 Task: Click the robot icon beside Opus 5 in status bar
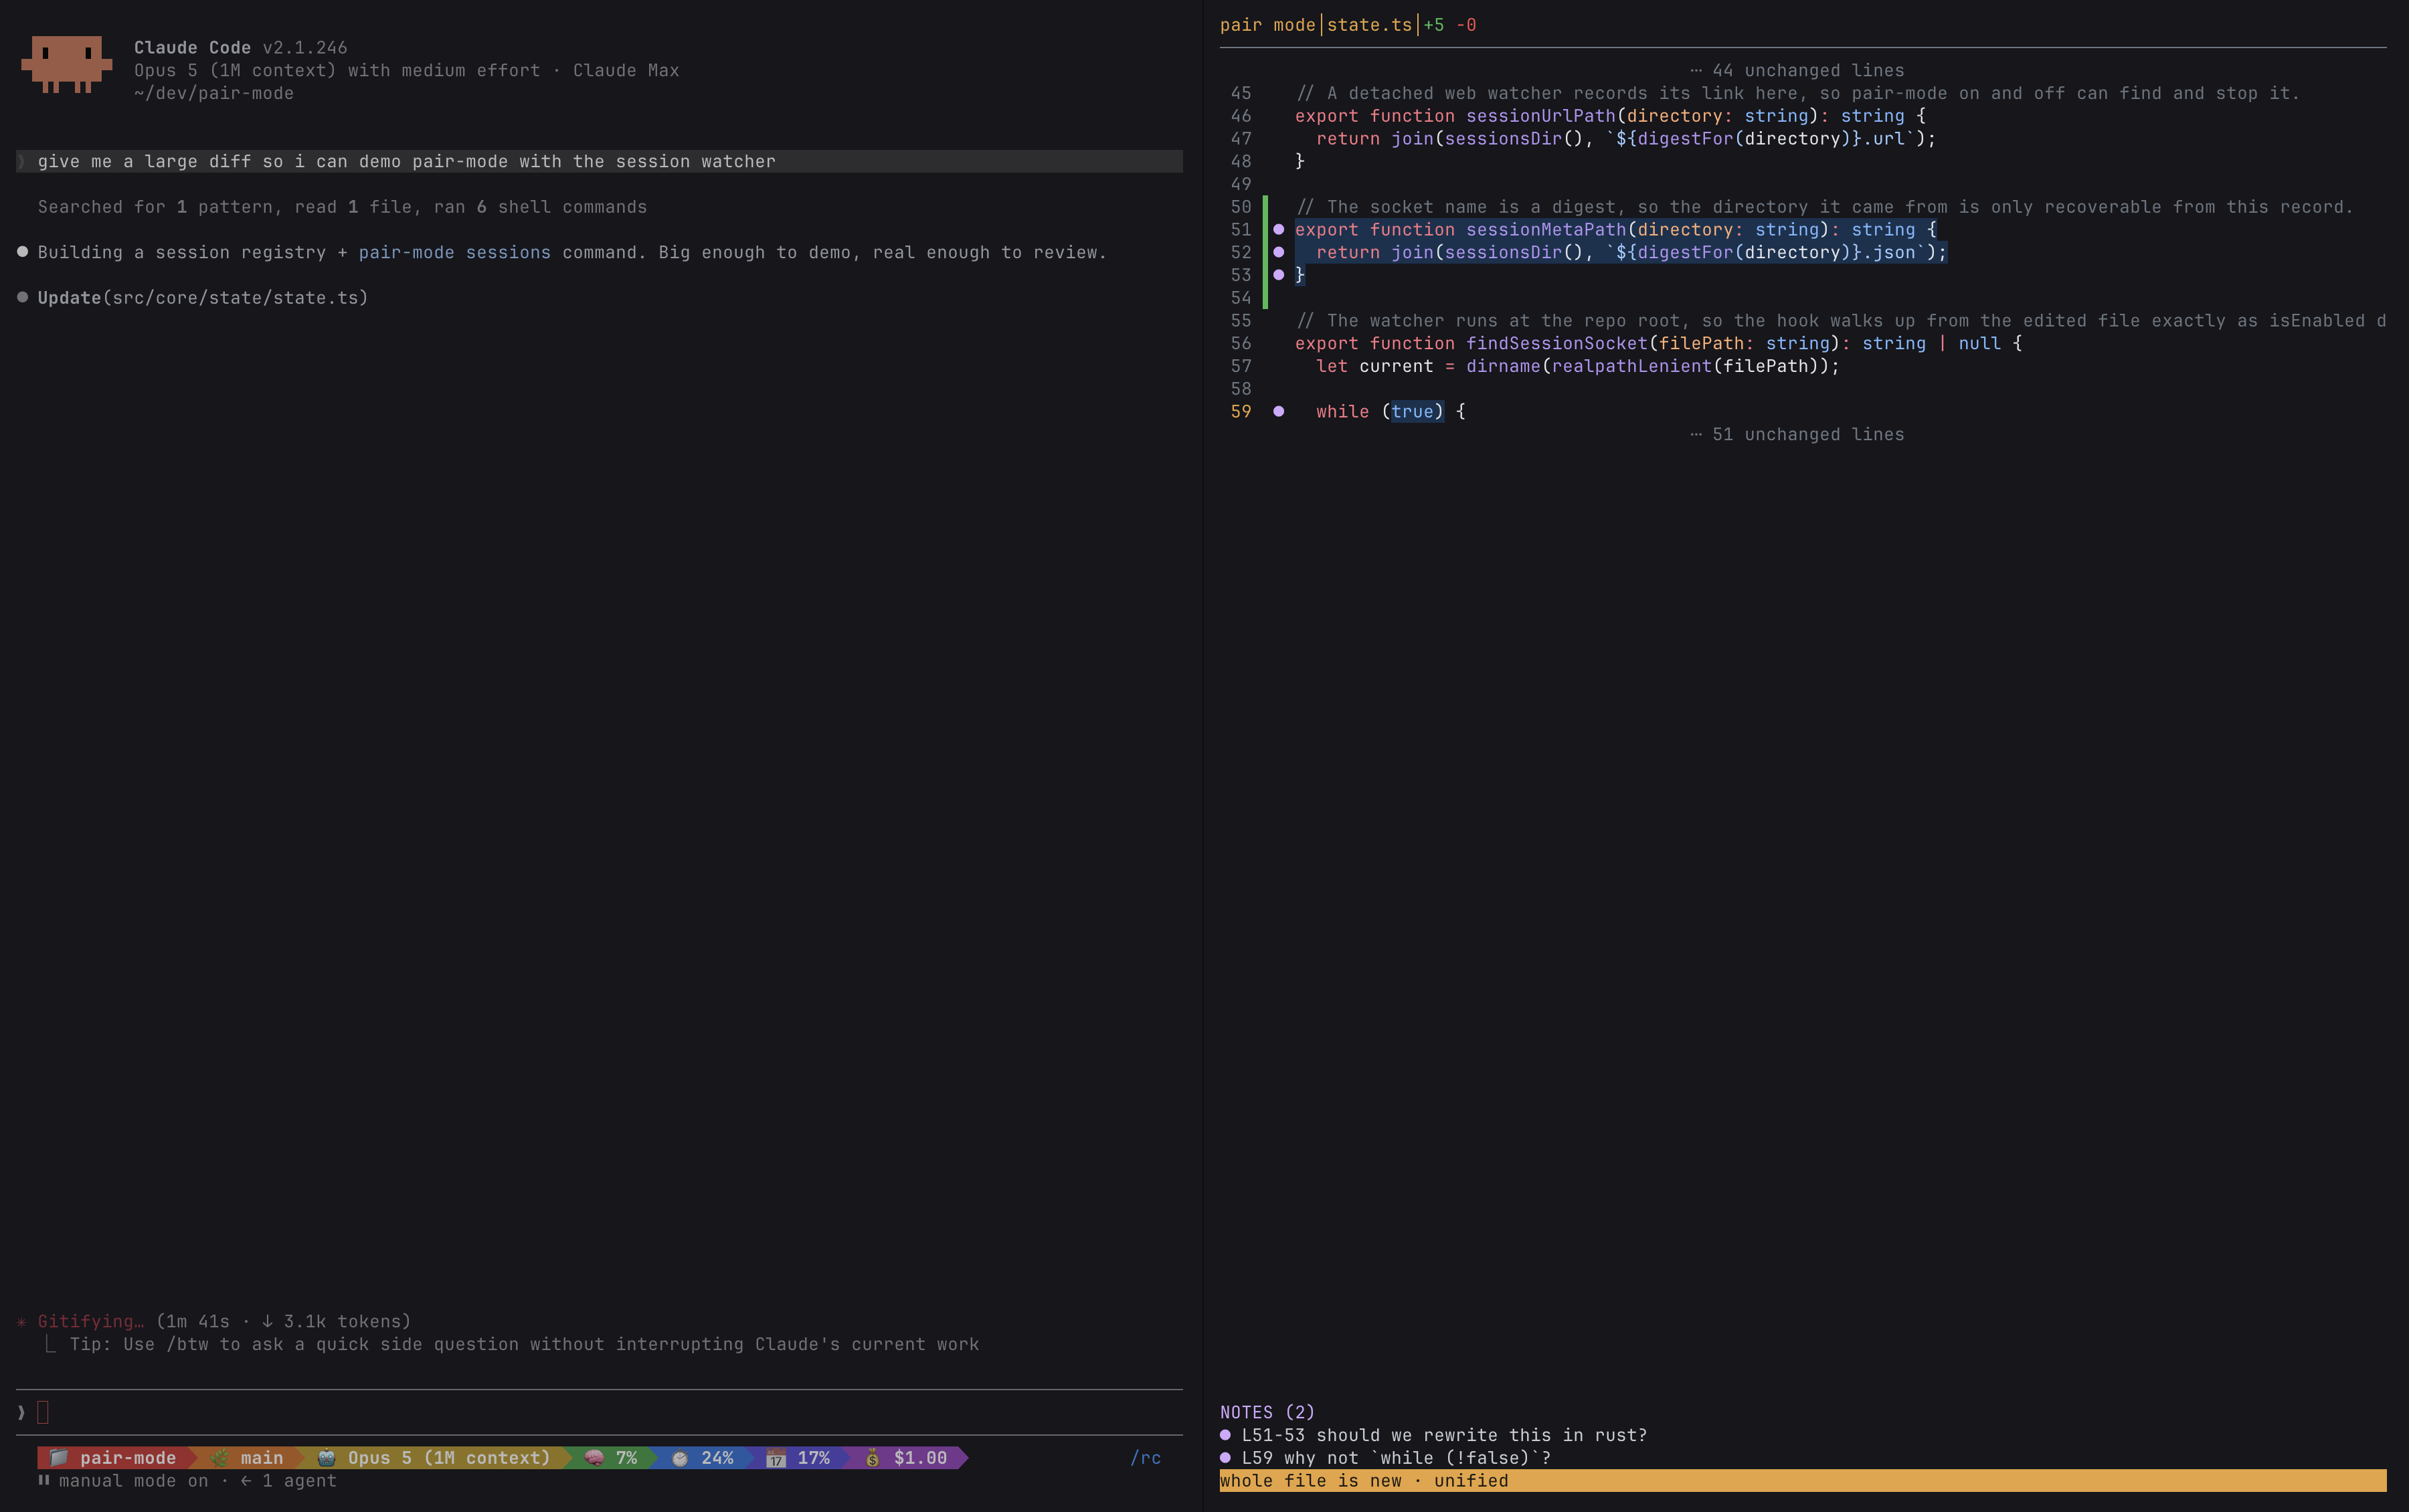coord(326,1458)
